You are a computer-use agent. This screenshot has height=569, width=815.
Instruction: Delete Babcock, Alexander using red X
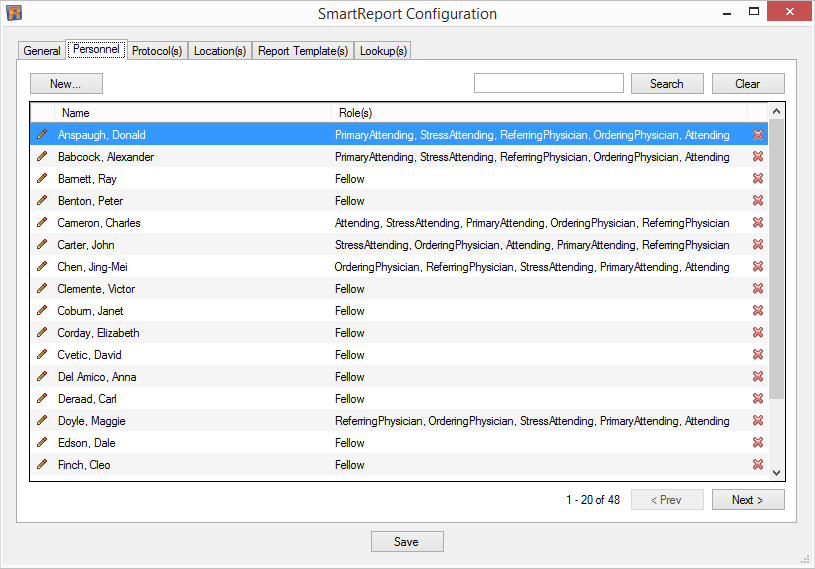click(x=757, y=157)
